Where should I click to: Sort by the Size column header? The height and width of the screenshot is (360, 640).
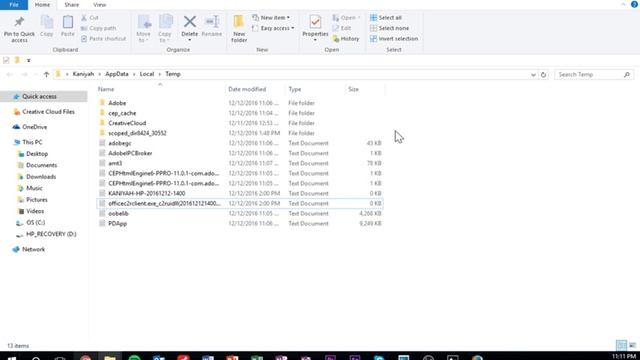click(x=353, y=89)
